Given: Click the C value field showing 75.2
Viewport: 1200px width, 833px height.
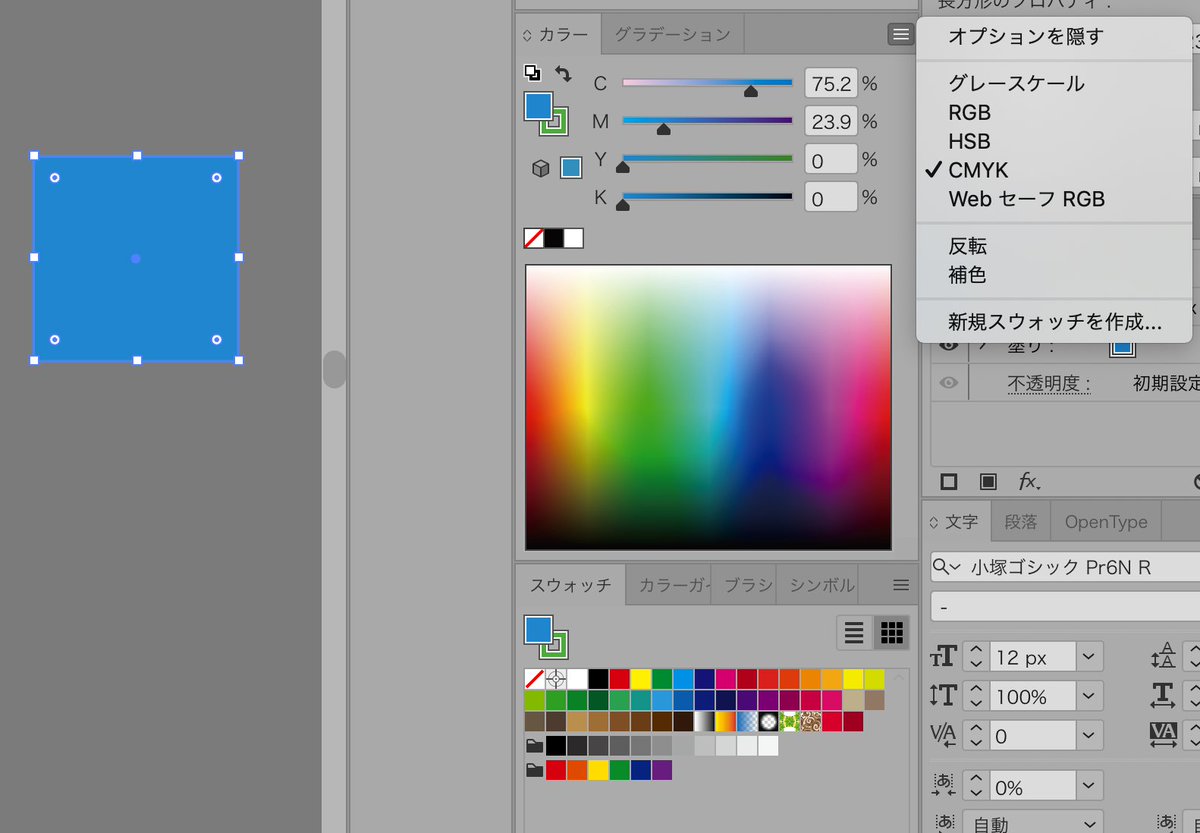Looking at the screenshot, I should pos(831,83).
